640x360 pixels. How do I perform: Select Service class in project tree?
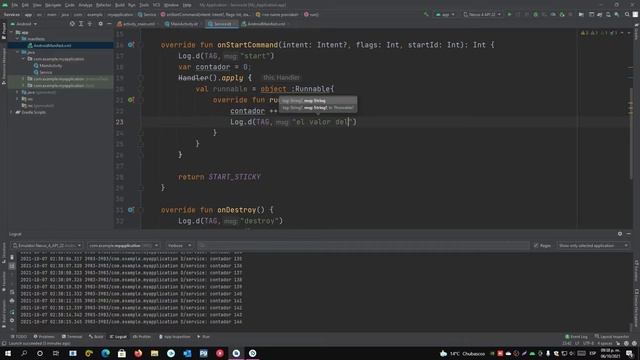coord(46,72)
